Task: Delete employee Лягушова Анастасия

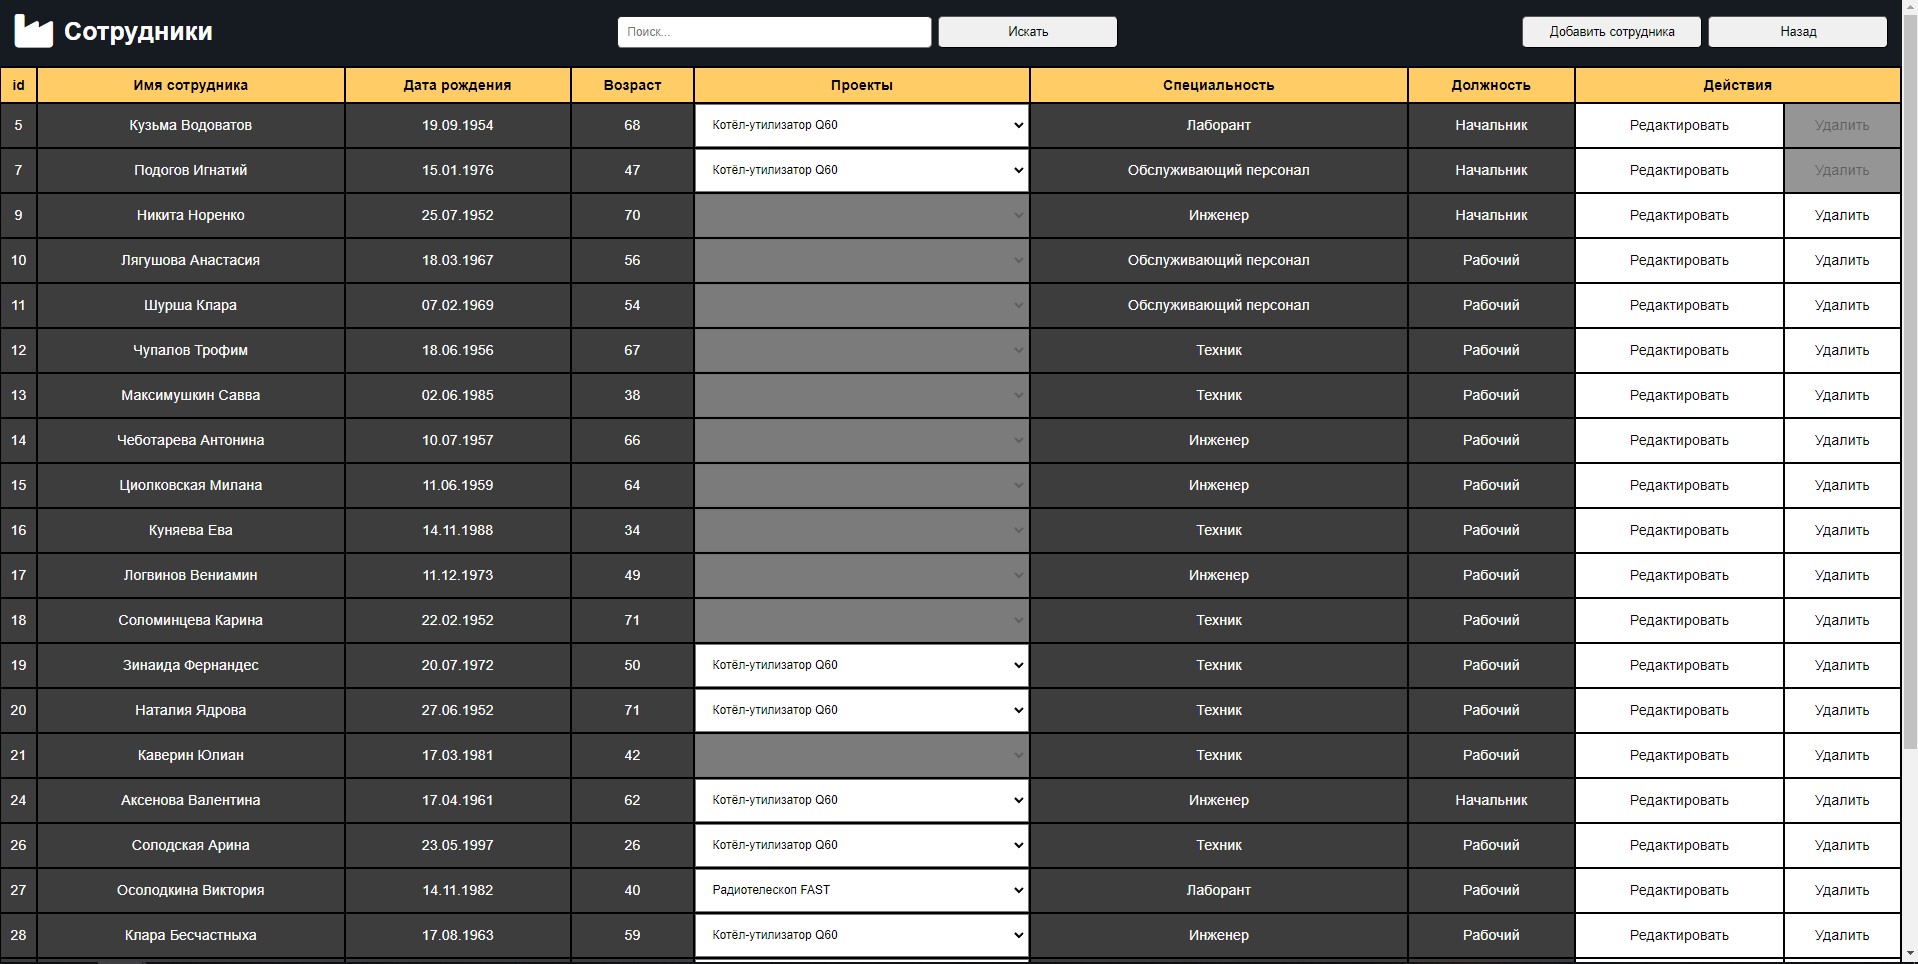Action: click(x=1842, y=261)
